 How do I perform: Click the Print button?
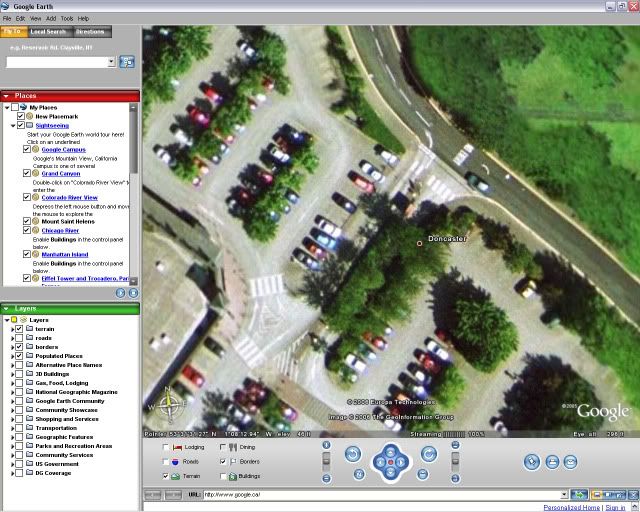tap(552, 462)
